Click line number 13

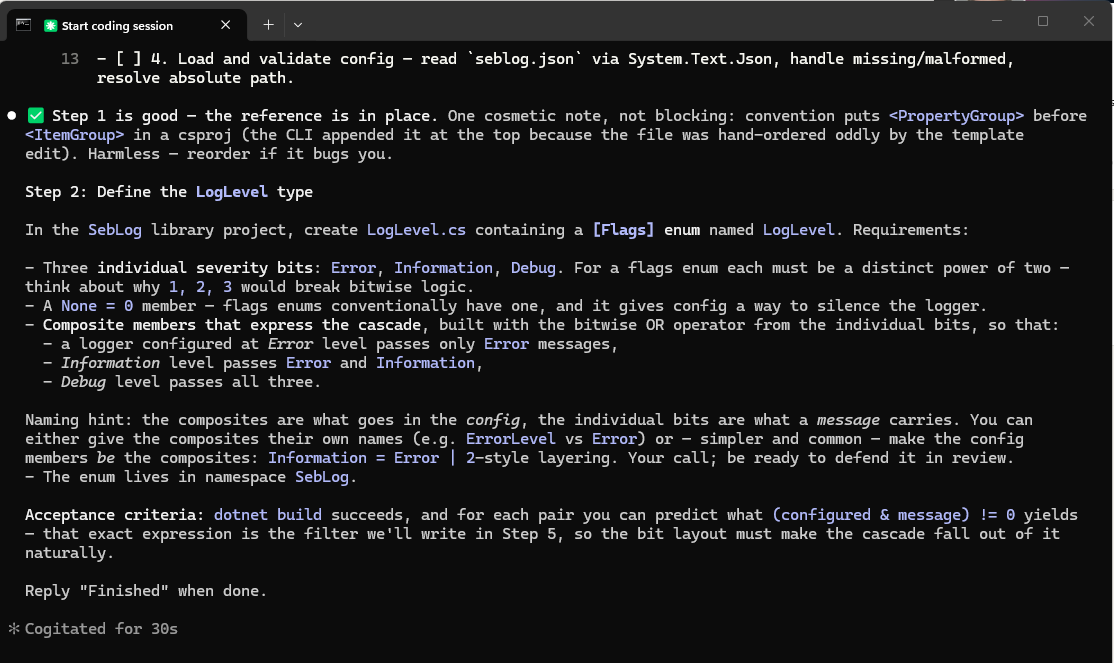(70, 59)
